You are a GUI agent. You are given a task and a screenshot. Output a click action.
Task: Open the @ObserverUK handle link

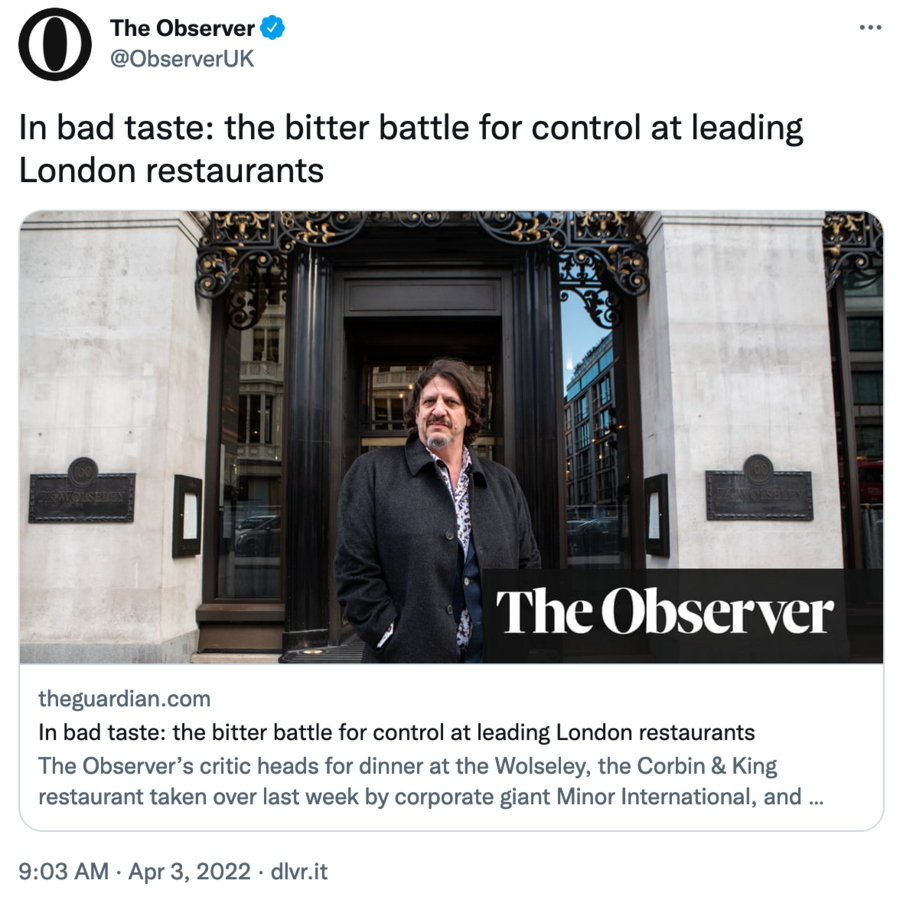point(182,59)
